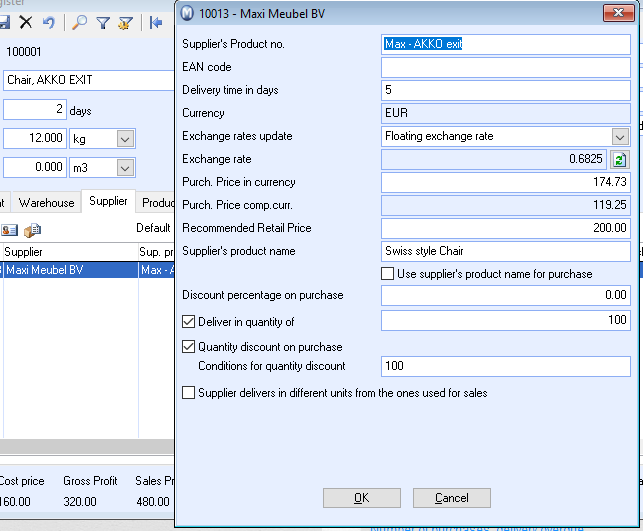Image resolution: width=643 pixels, height=531 pixels.
Task: Open the kg weight unit dropdown
Action: (125, 139)
